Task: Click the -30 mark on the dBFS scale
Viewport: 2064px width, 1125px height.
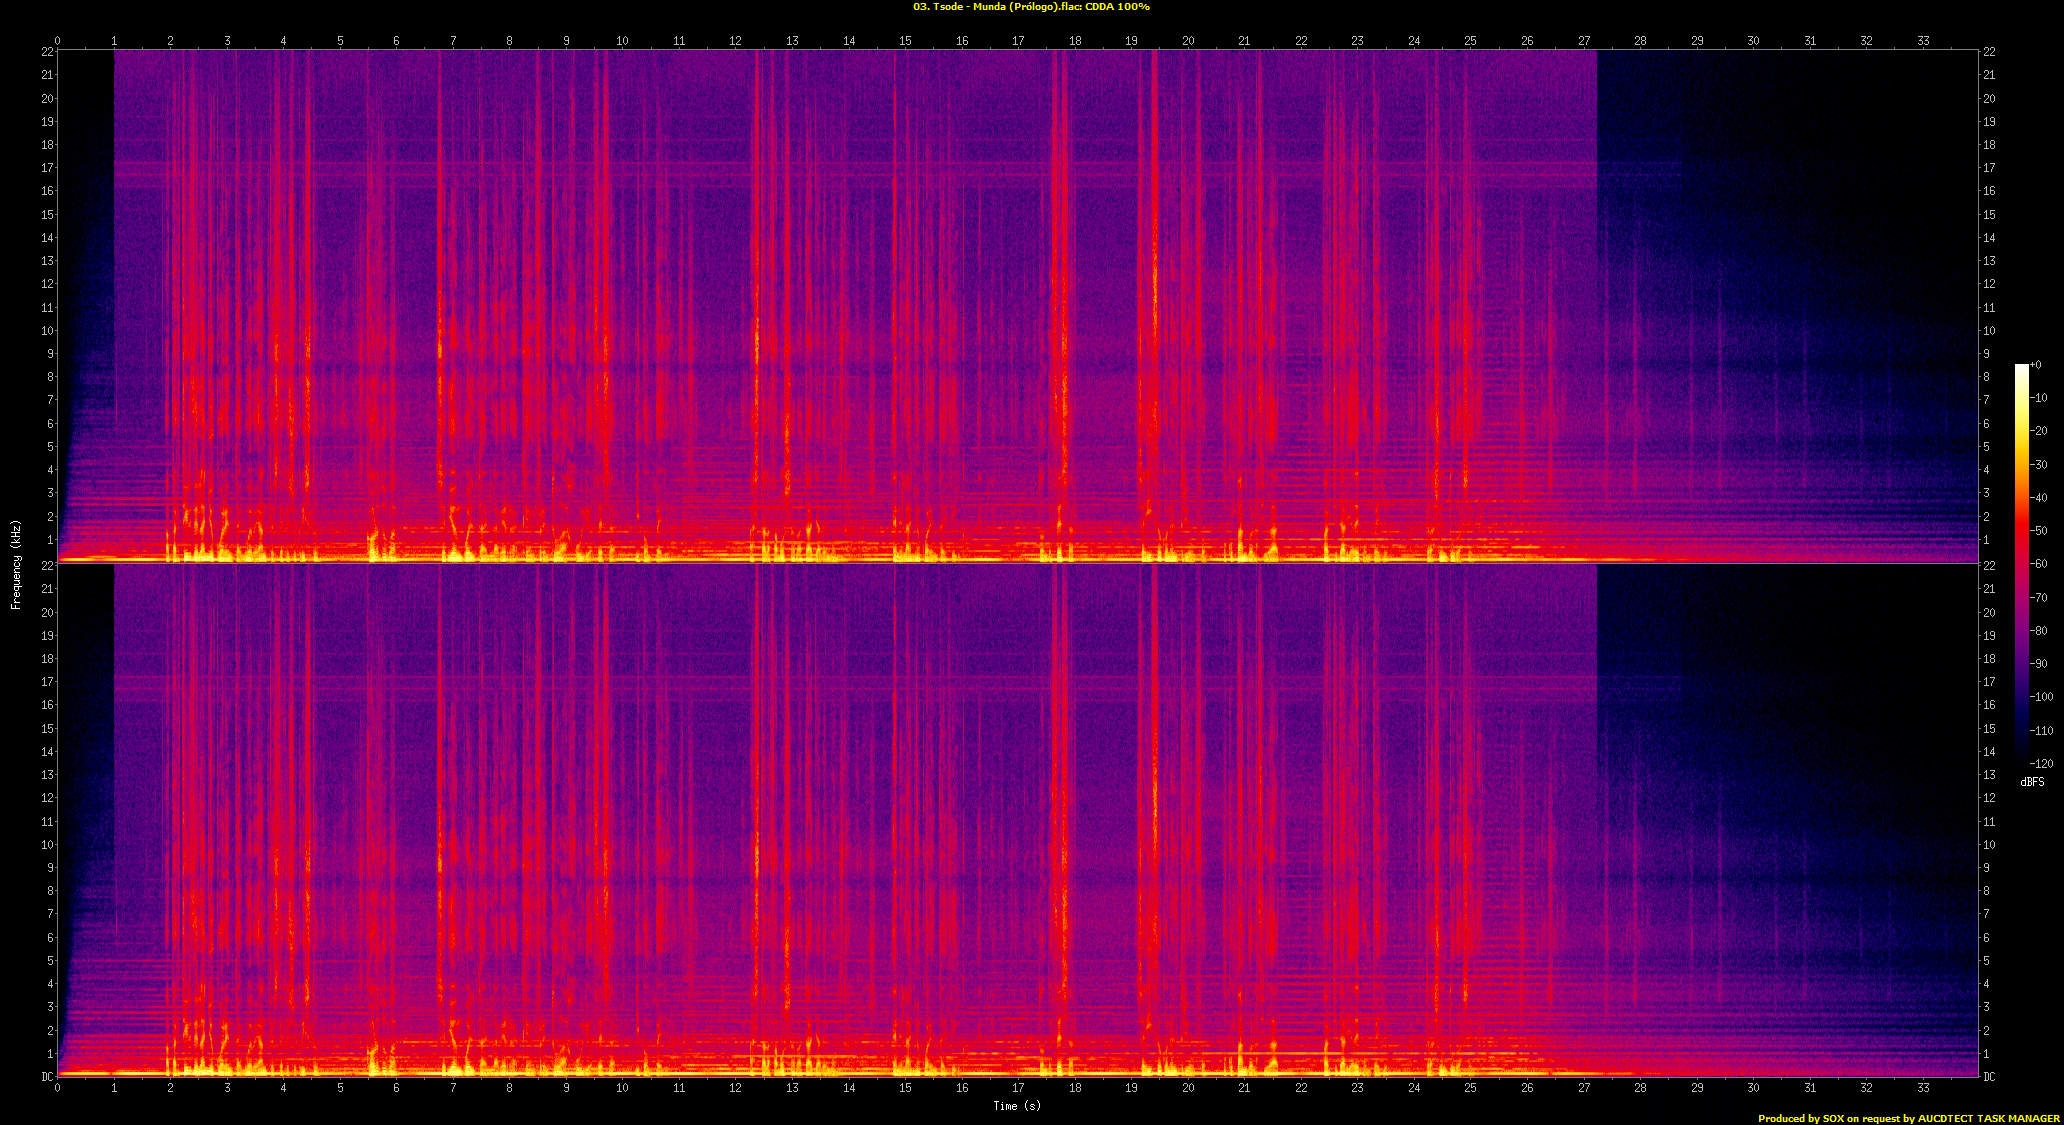Action: (x=2039, y=464)
